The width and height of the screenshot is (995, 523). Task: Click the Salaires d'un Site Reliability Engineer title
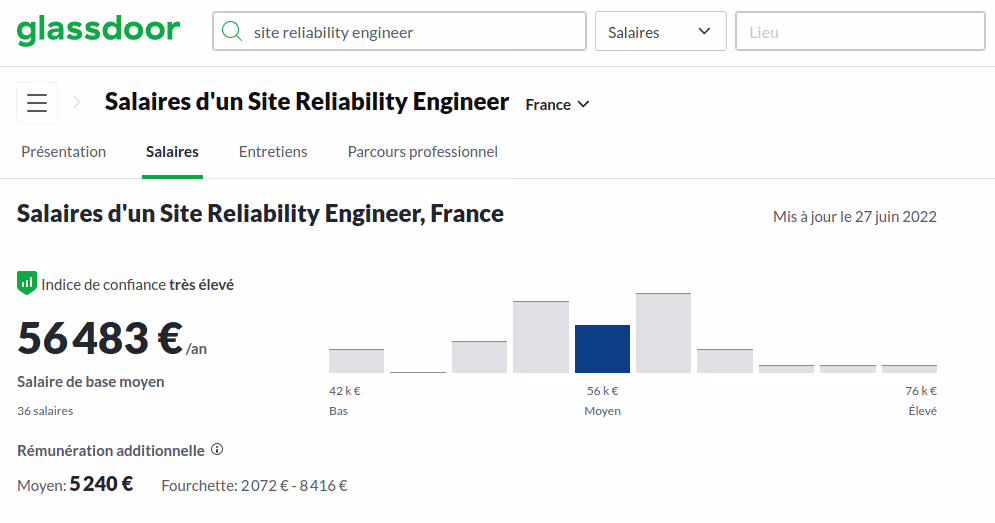pos(307,102)
